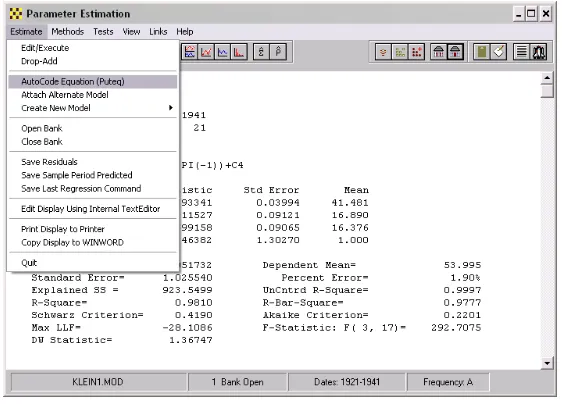This screenshot has width=562, height=404.
Task: Open the Links menu
Action: click(x=158, y=32)
